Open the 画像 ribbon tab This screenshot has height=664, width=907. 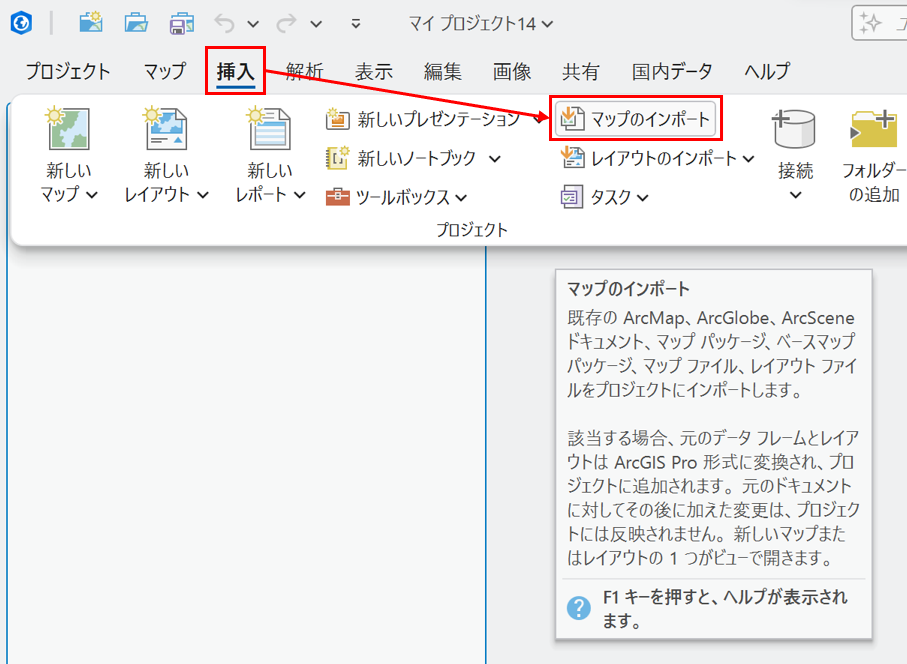512,71
